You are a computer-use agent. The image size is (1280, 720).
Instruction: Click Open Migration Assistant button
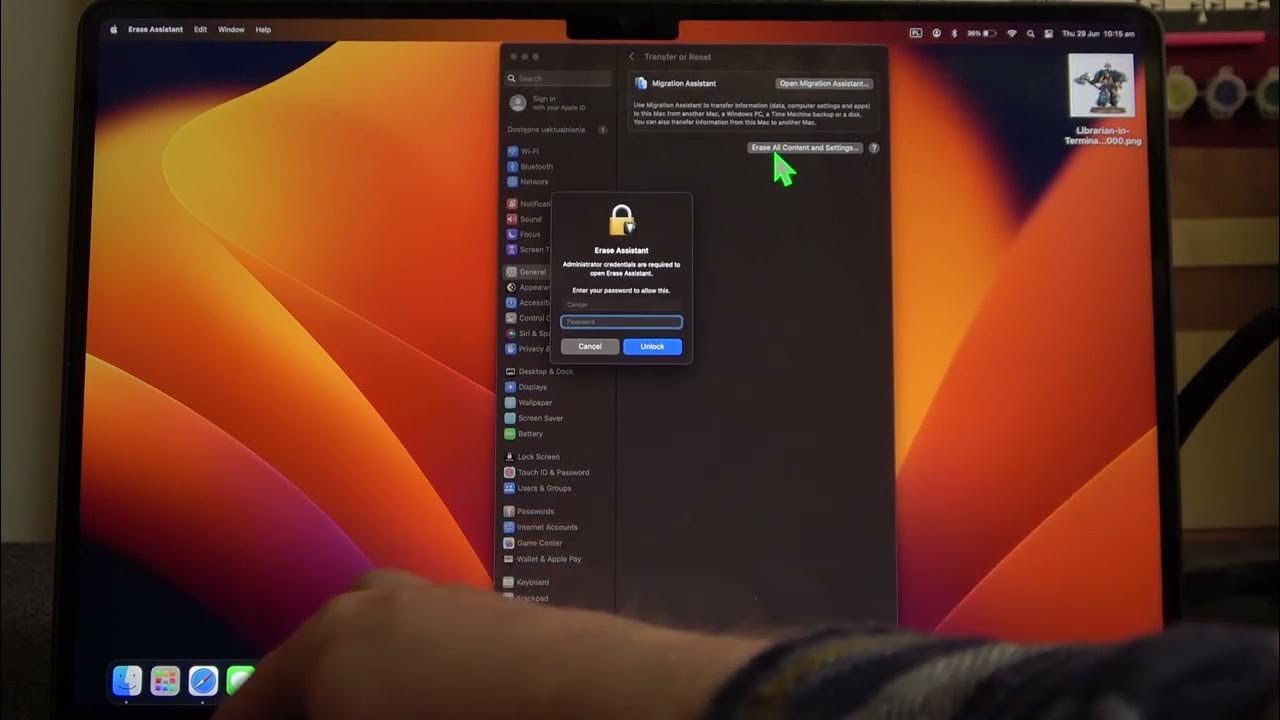[825, 84]
